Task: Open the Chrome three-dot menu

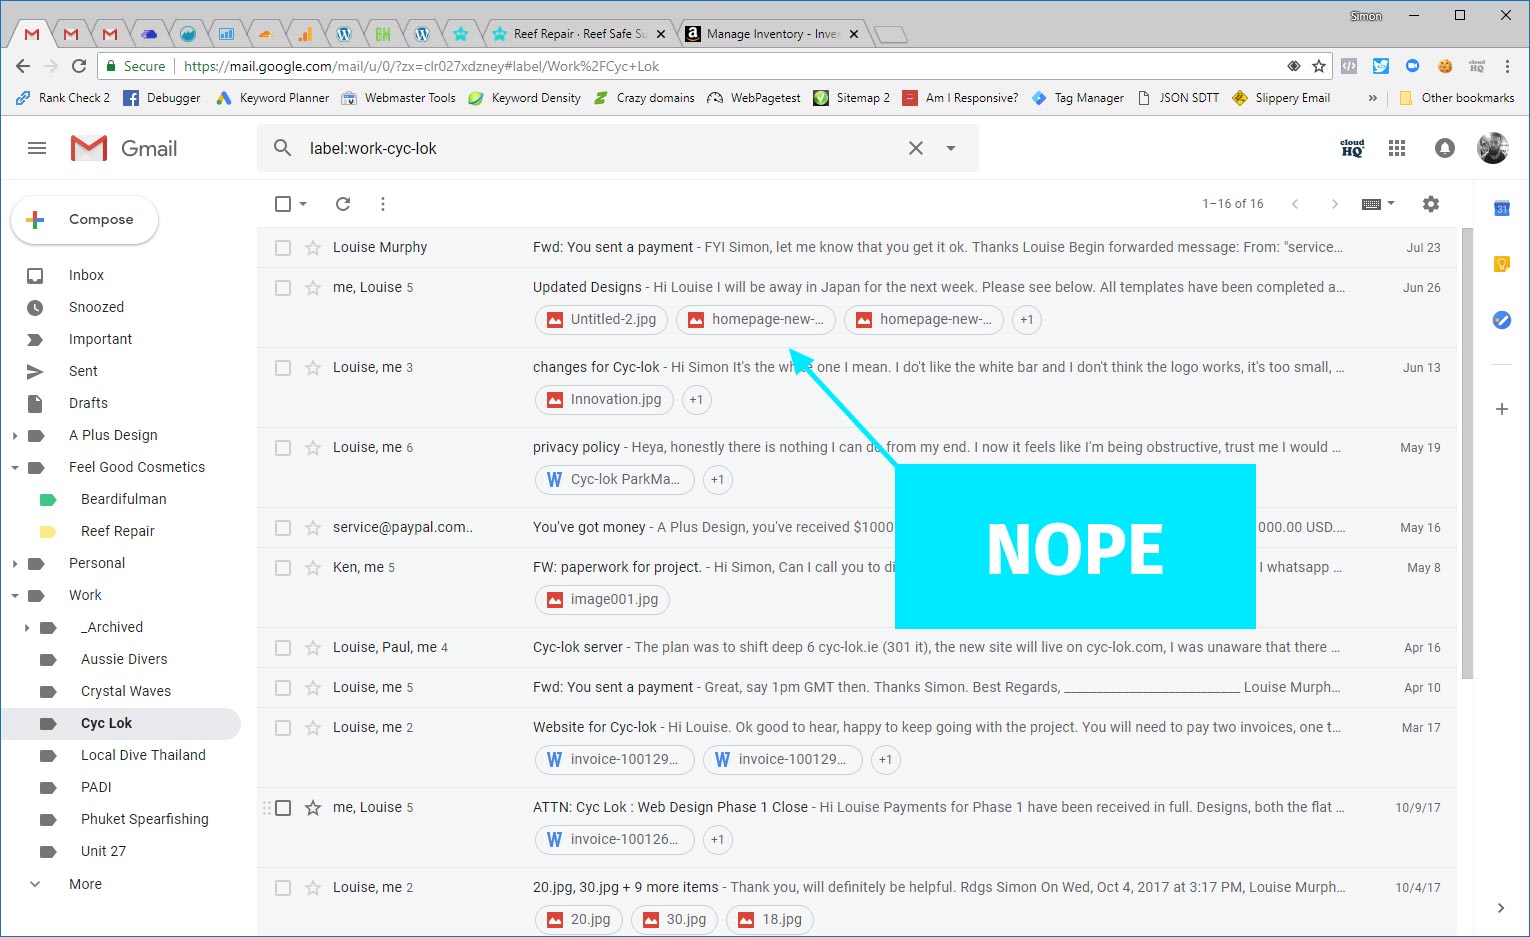Action: (1507, 66)
